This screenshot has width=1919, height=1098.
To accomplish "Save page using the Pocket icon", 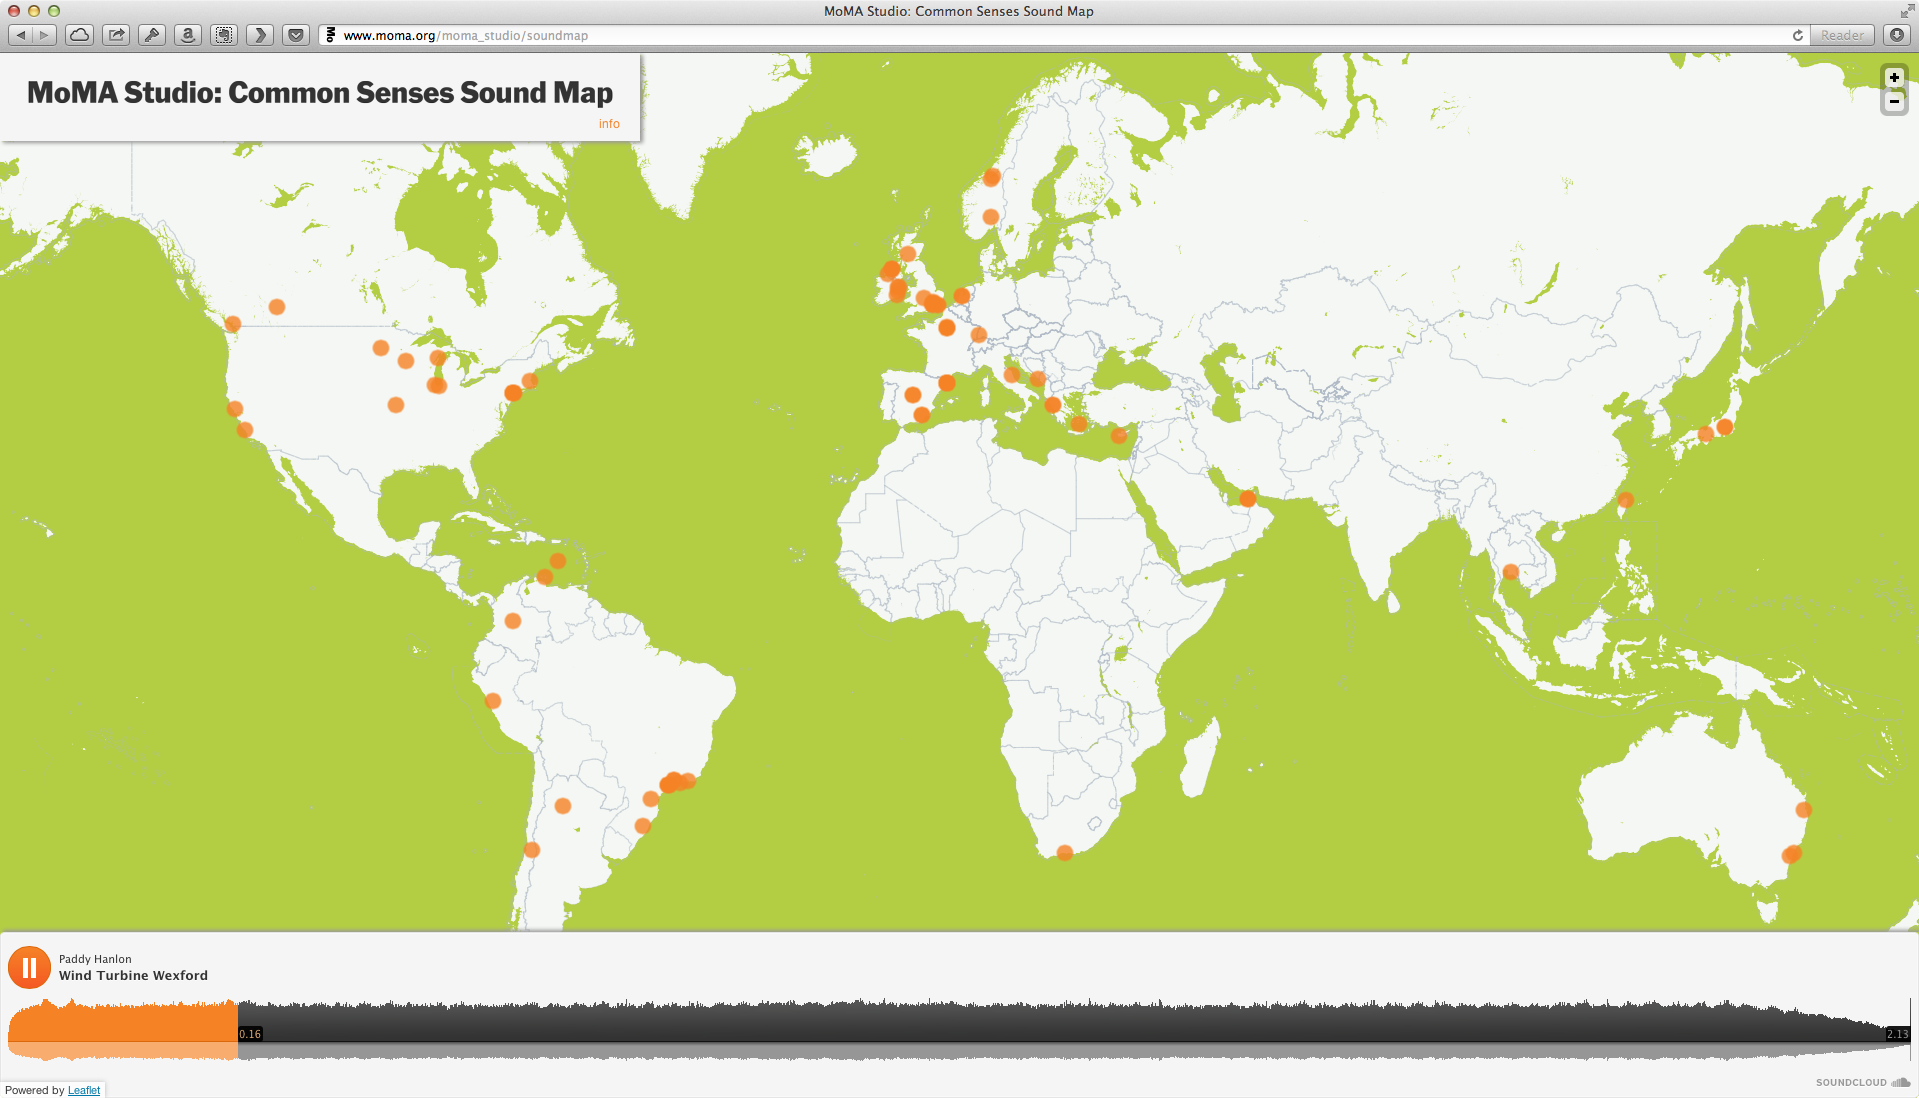I will coord(295,33).
